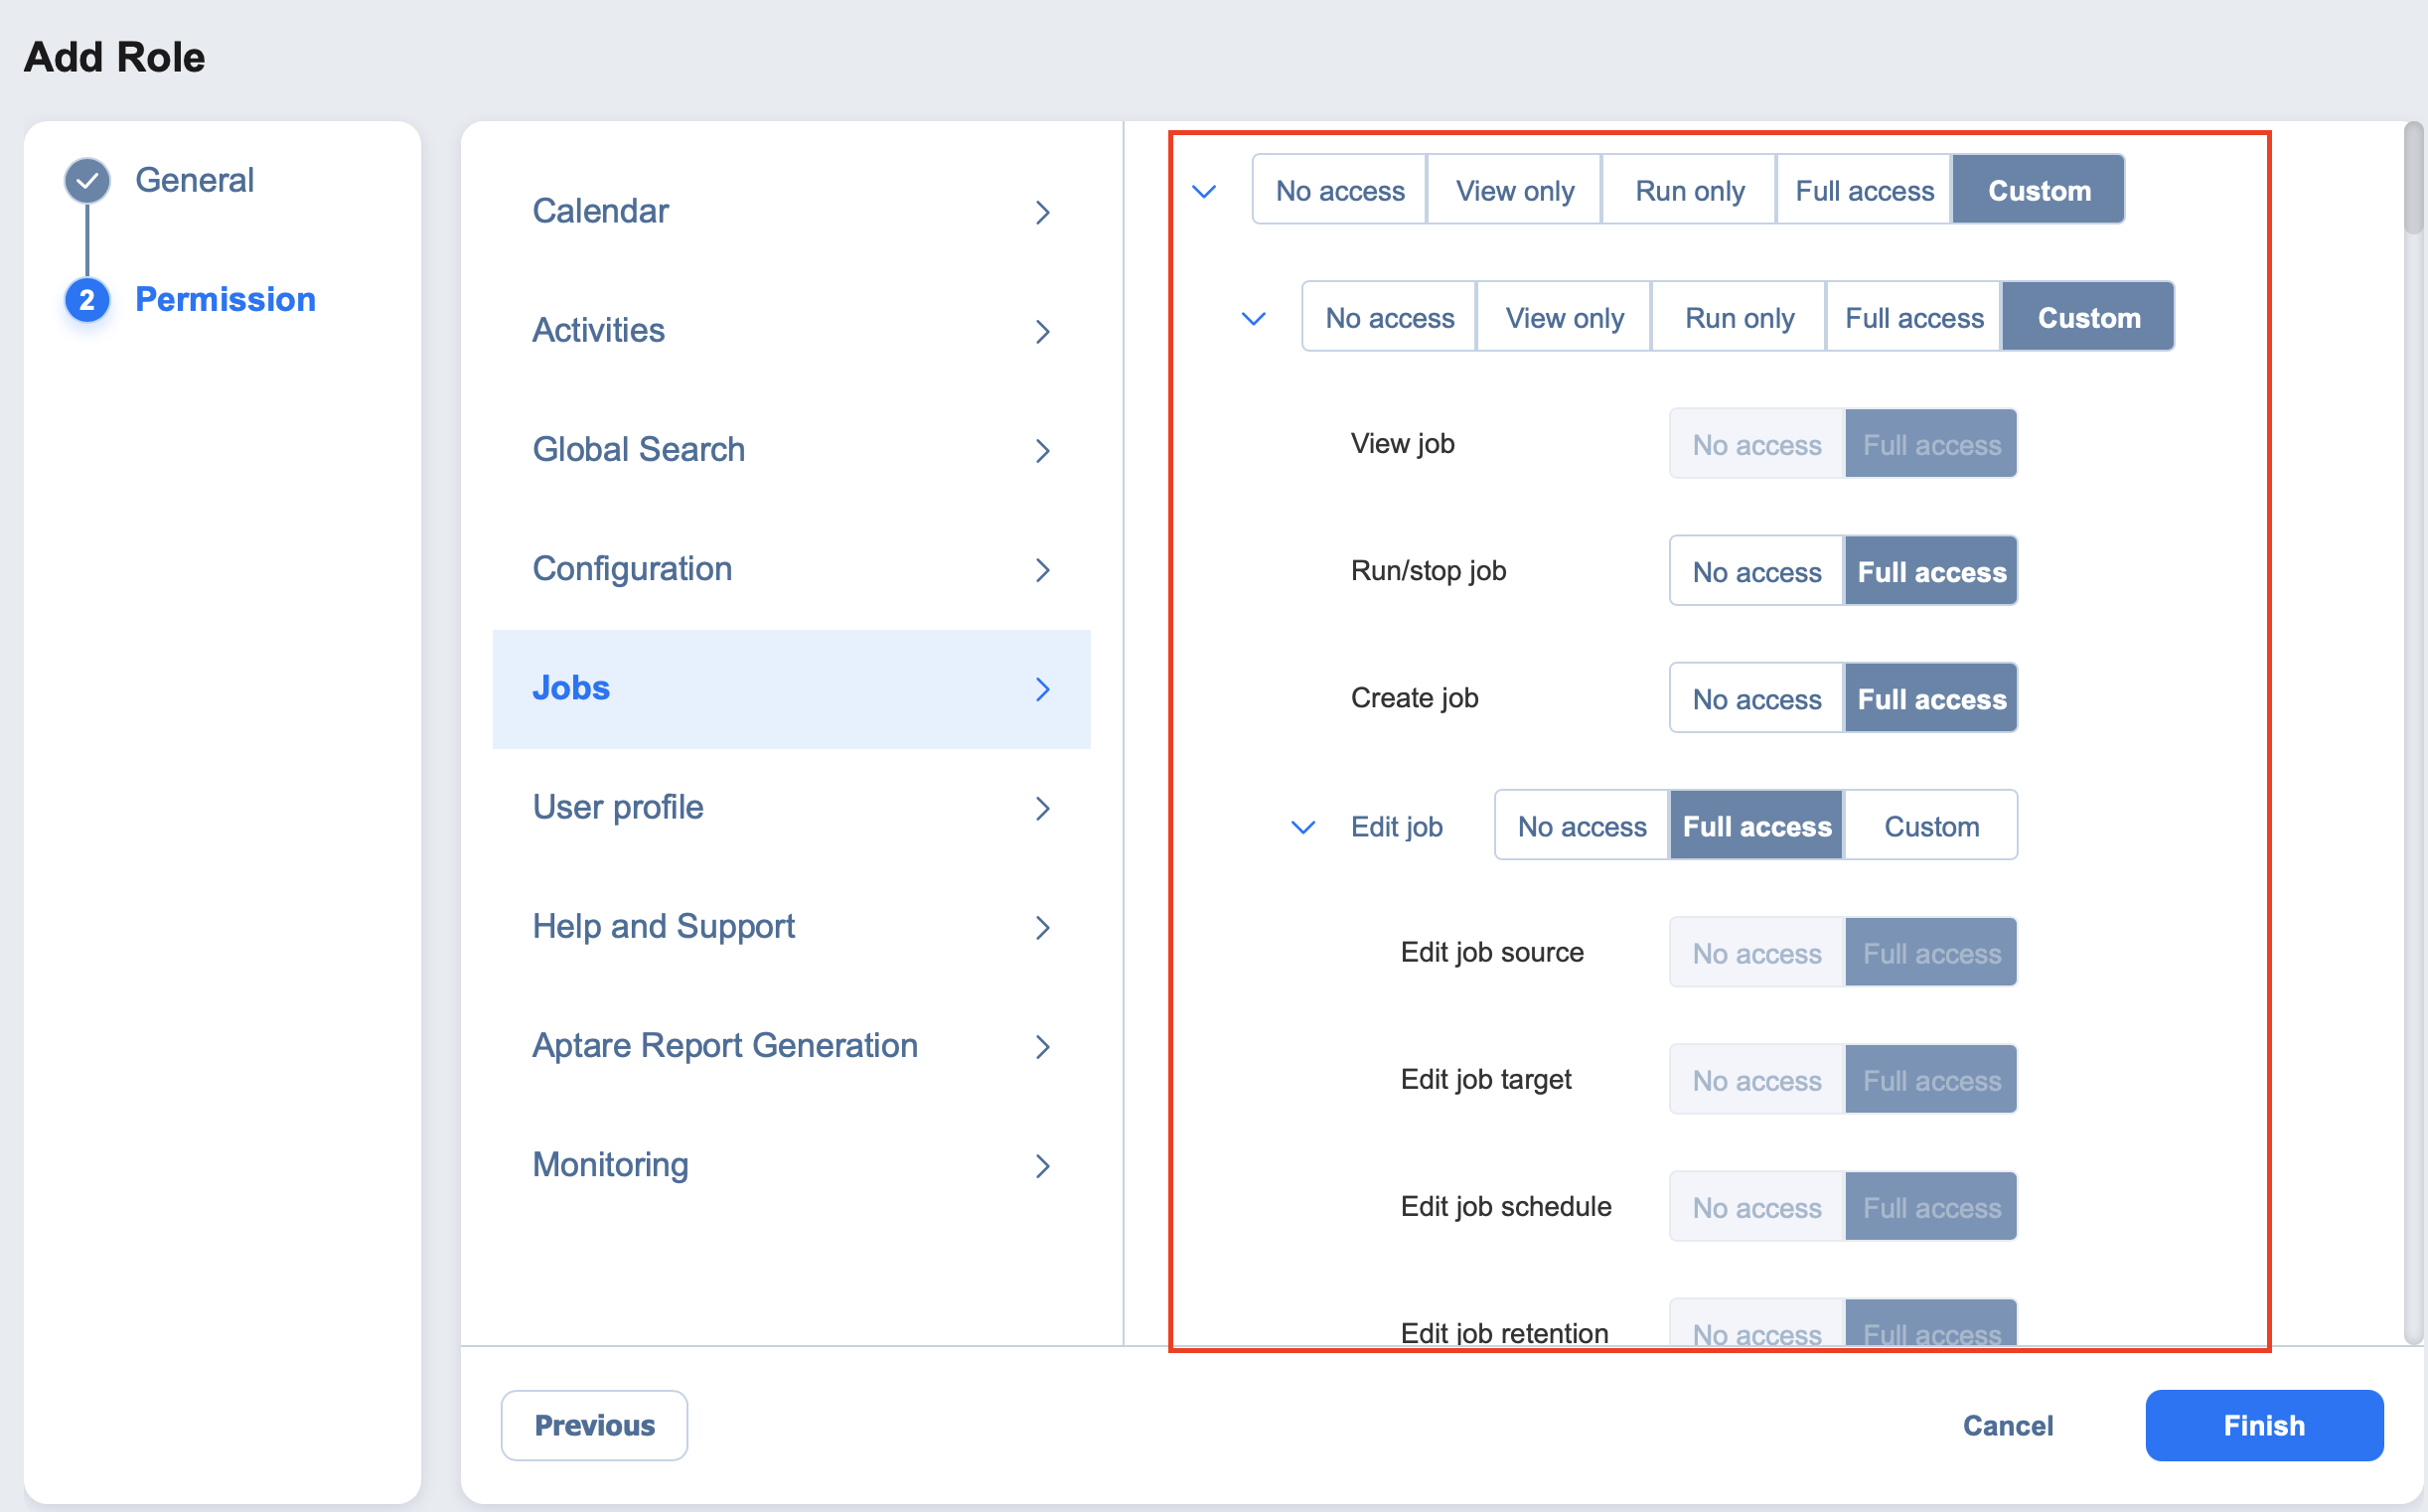The image size is (2428, 1512).
Task: Collapse the top Jobs permission group
Action: point(1204,190)
